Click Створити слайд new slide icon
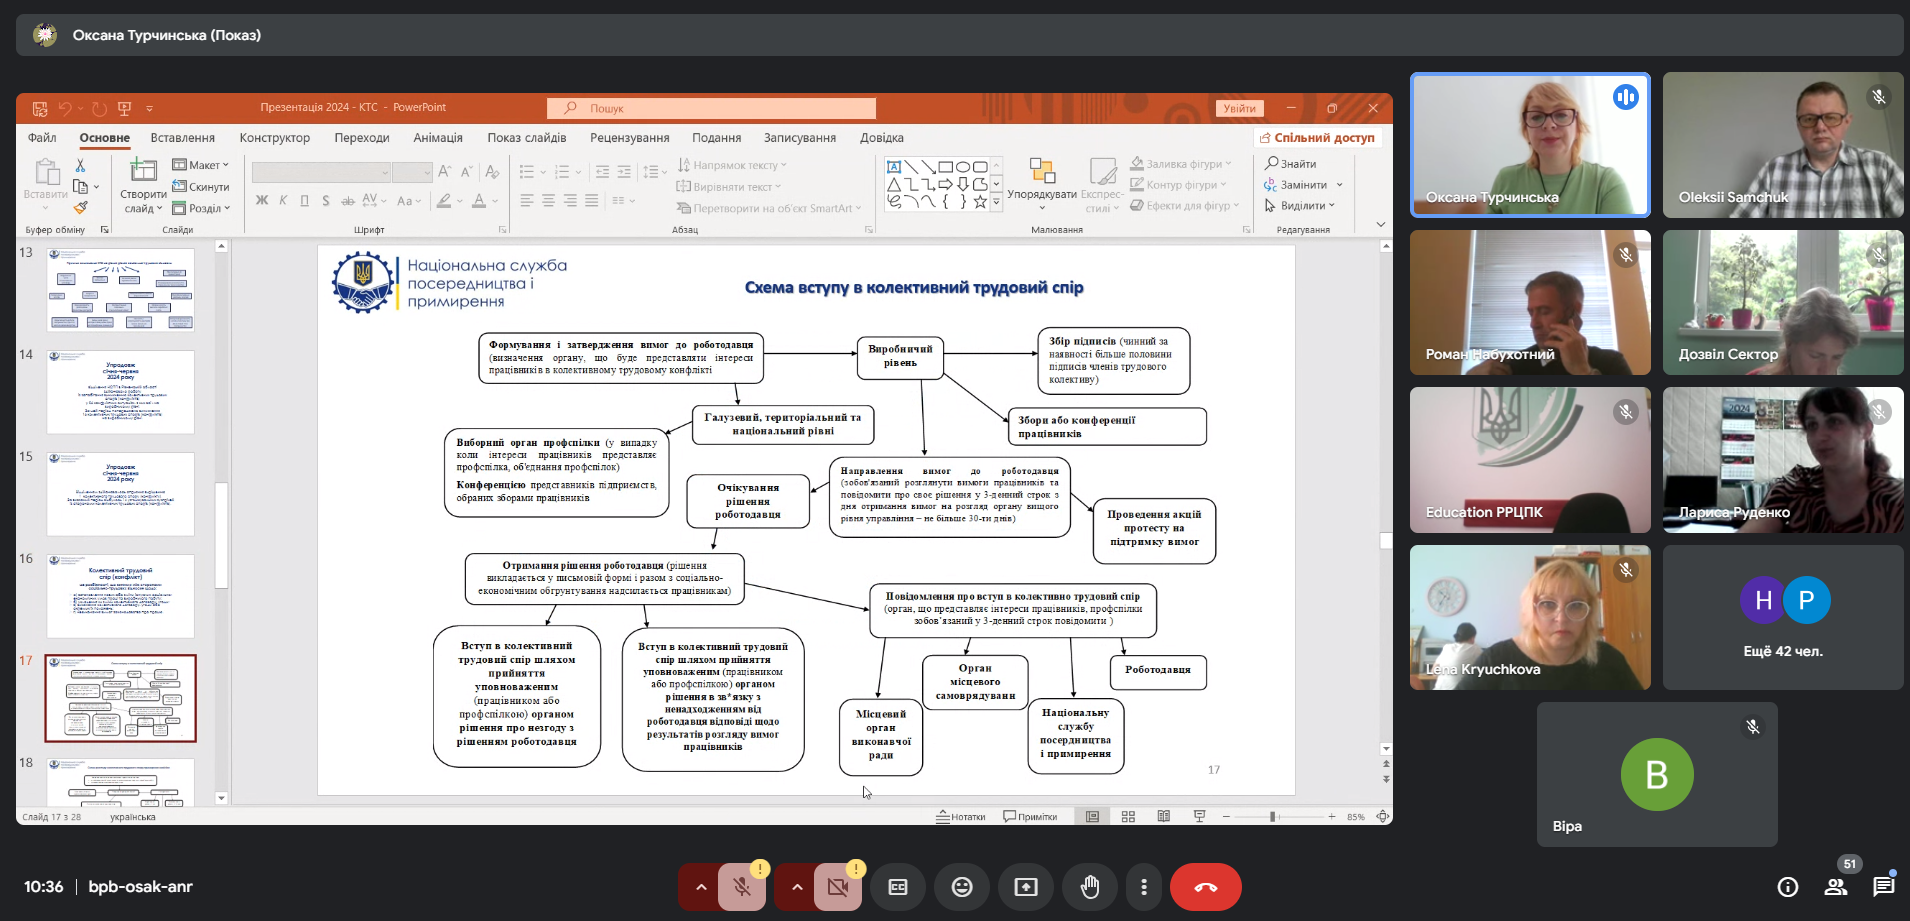 pos(144,170)
